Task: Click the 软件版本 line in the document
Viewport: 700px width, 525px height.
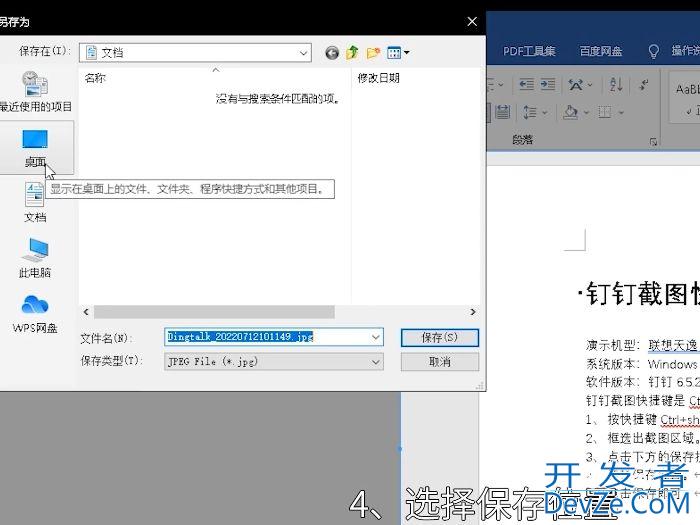Action: tap(642, 382)
